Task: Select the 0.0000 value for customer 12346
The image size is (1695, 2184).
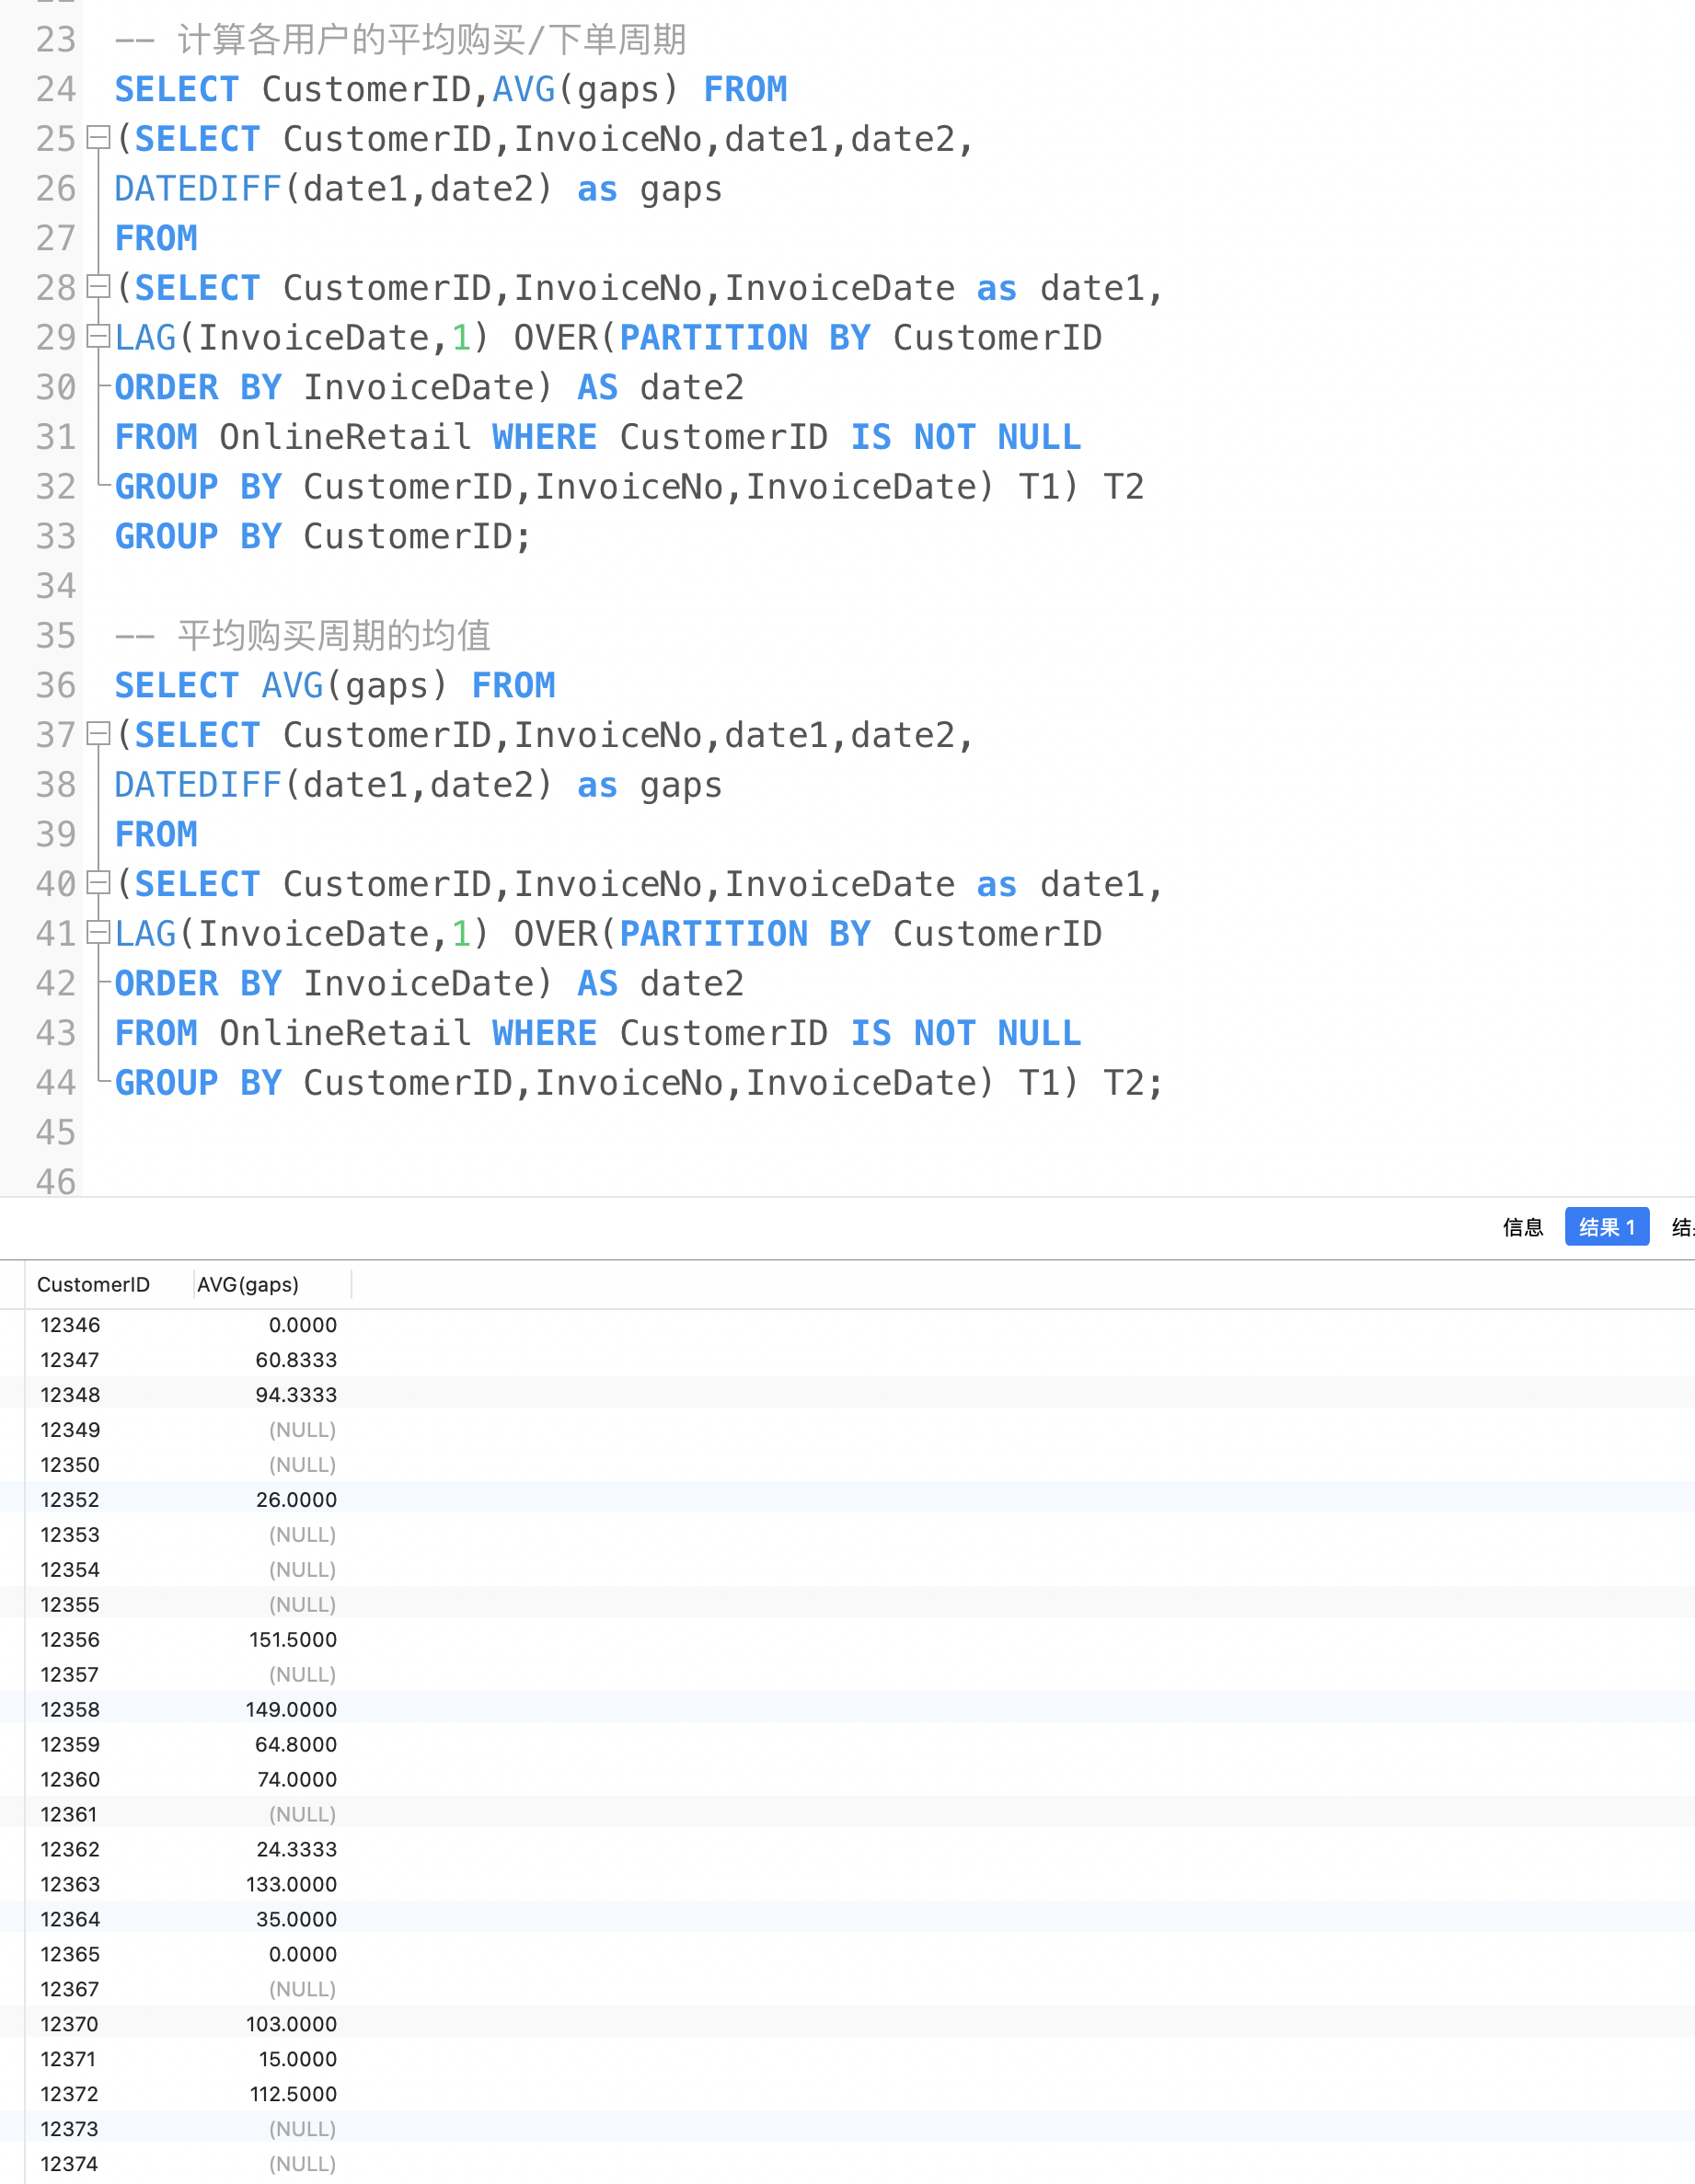Action: pyautogui.click(x=303, y=1325)
